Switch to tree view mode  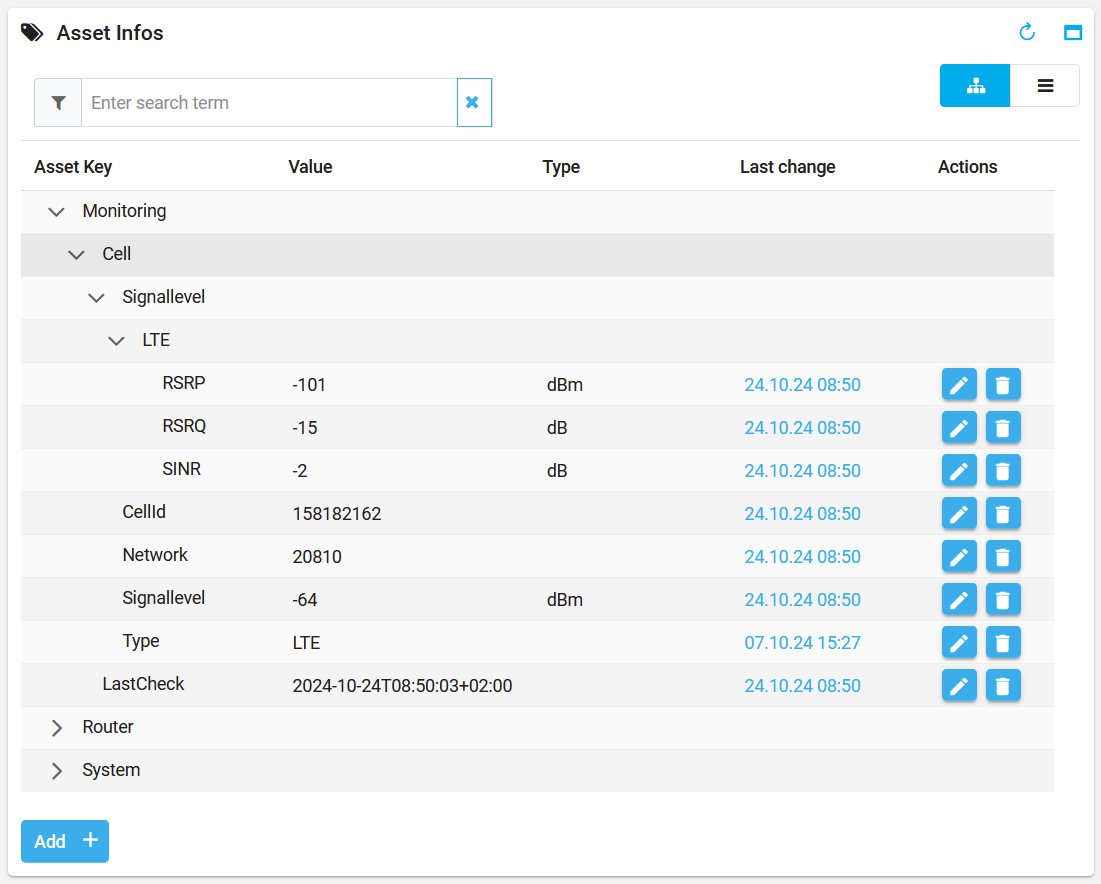(975, 86)
